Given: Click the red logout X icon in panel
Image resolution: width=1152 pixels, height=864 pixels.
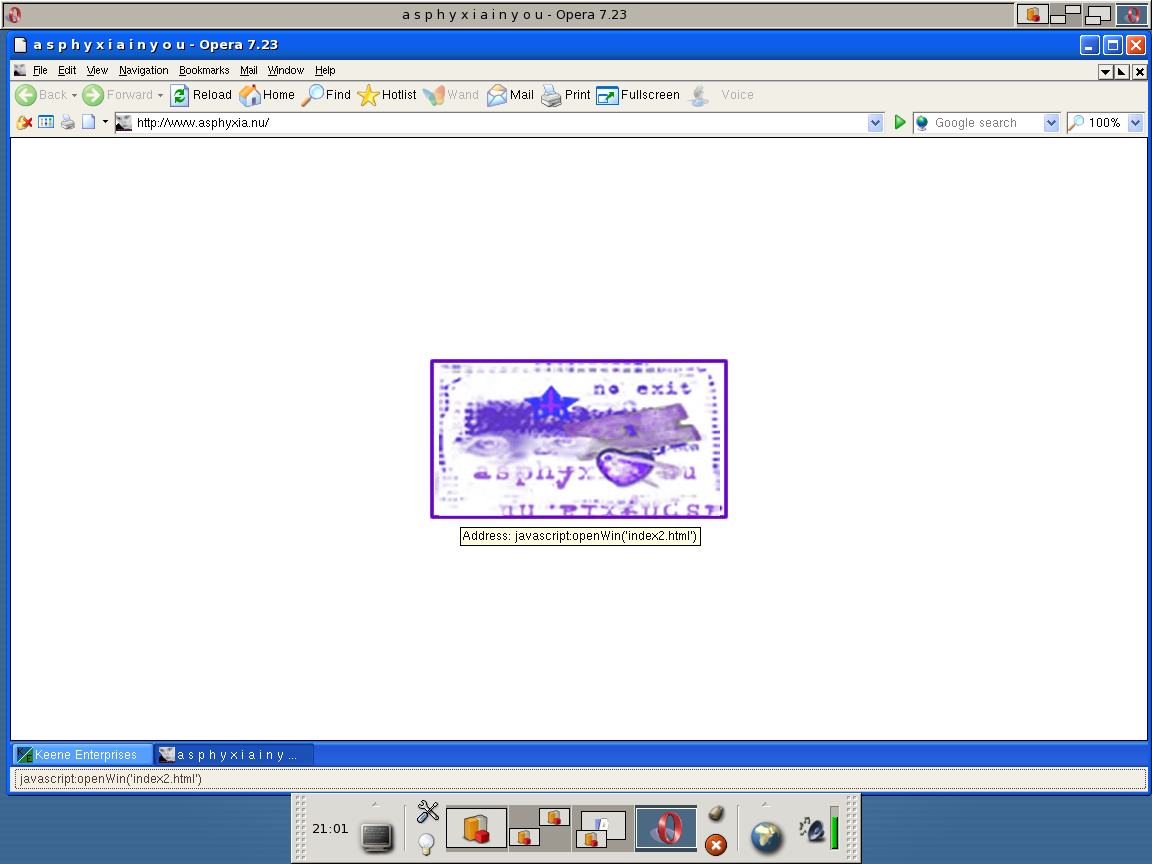Looking at the screenshot, I should click(x=716, y=845).
